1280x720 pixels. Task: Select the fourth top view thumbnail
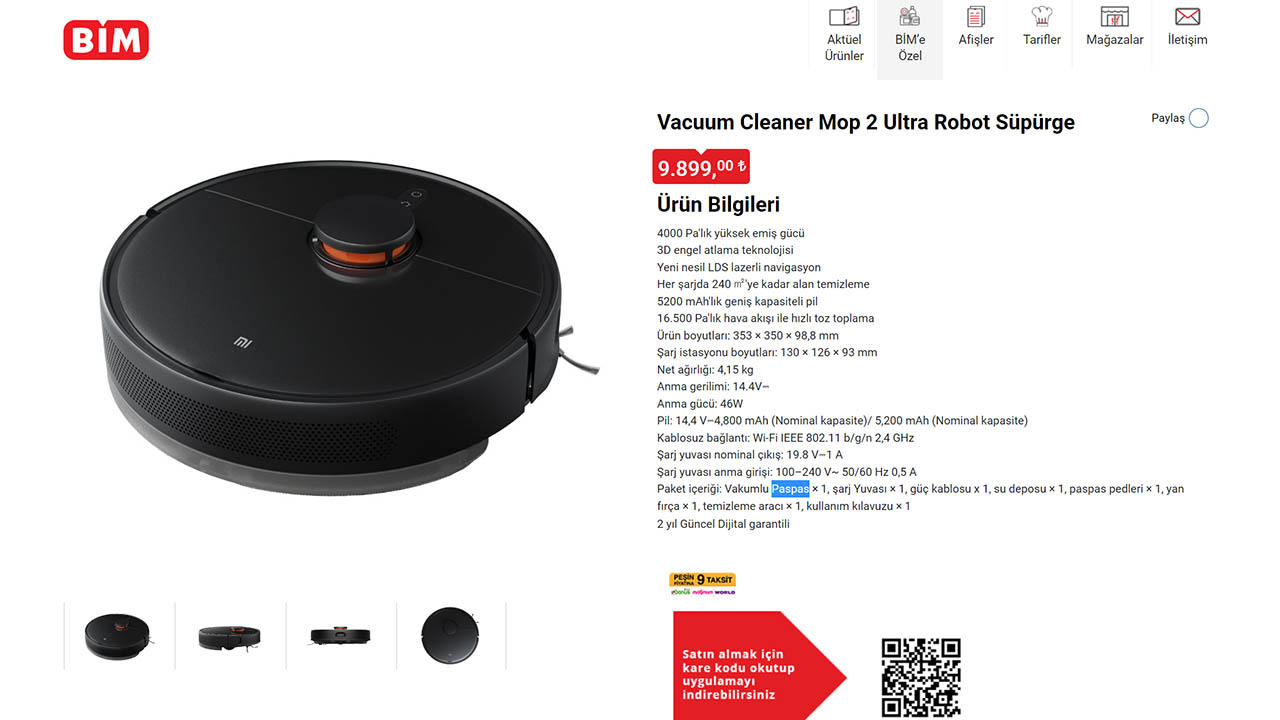[452, 636]
